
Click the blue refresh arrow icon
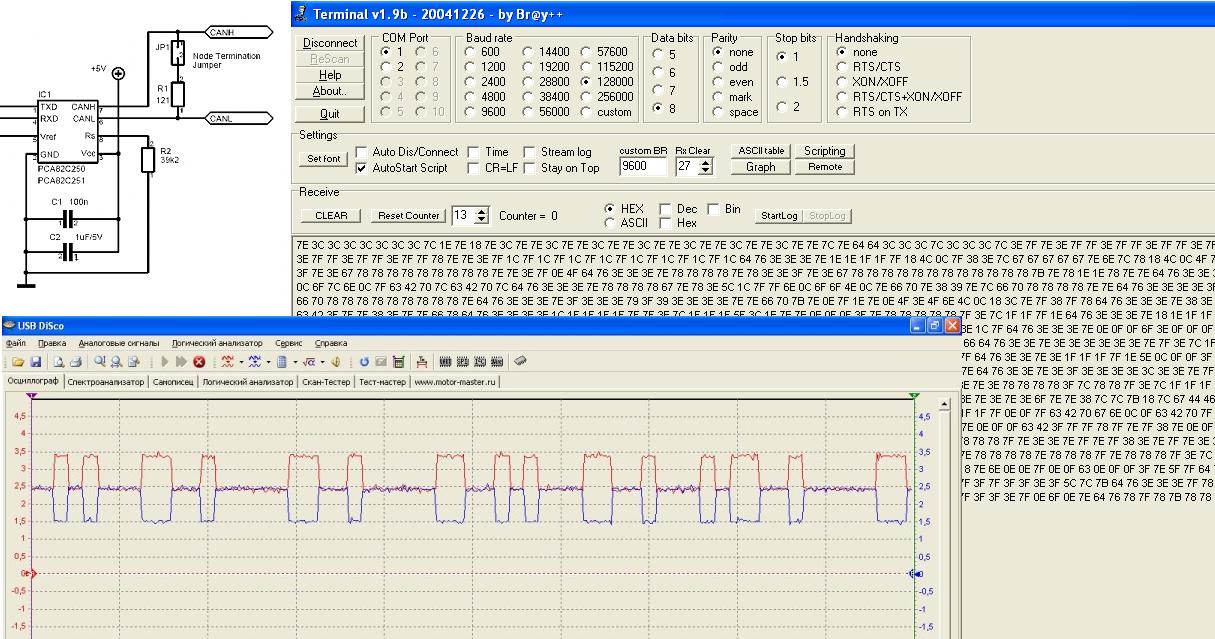coord(365,361)
